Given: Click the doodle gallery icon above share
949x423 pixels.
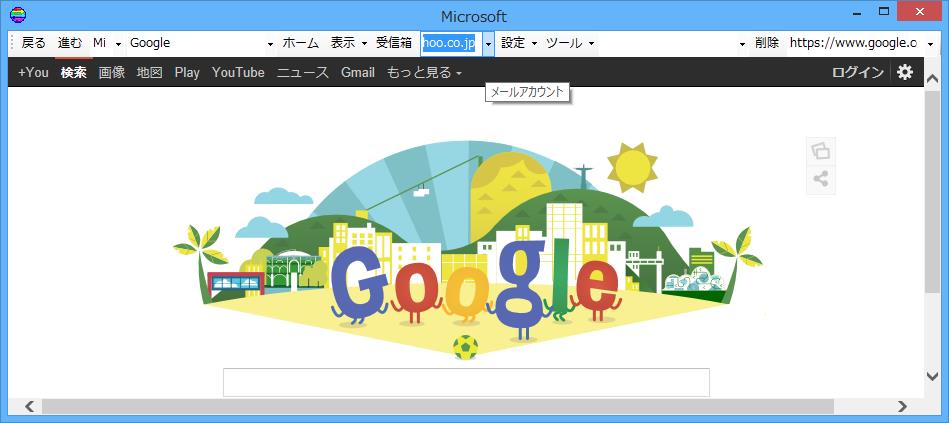Looking at the screenshot, I should coord(821,151).
